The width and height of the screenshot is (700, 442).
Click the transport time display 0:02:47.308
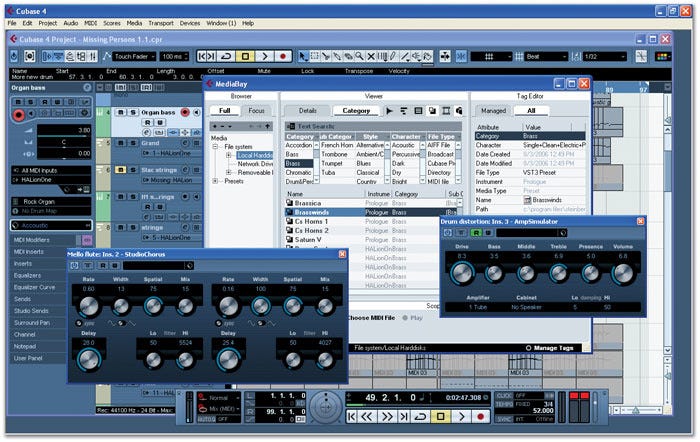click(x=463, y=397)
